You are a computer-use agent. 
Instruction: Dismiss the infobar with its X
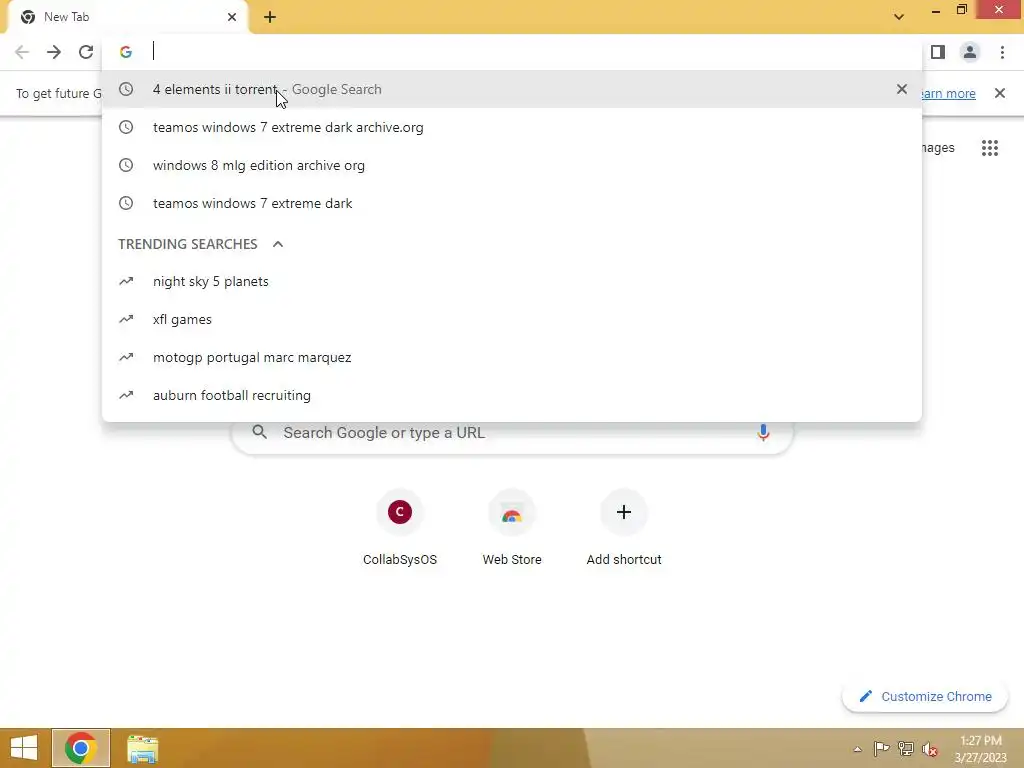(999, 93)
